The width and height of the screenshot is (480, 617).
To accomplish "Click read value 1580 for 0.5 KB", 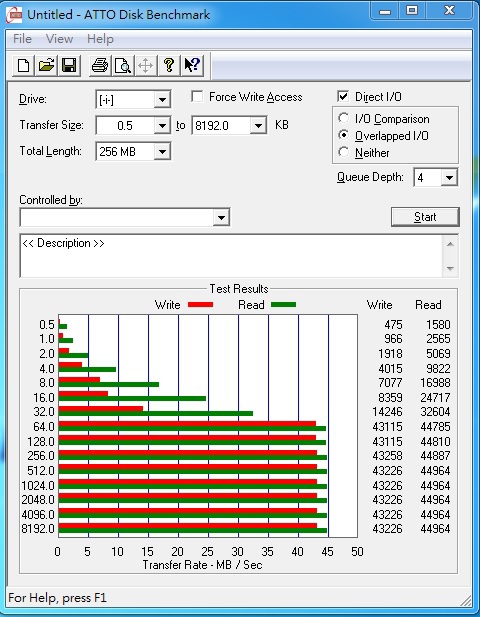I will [438, 325].
